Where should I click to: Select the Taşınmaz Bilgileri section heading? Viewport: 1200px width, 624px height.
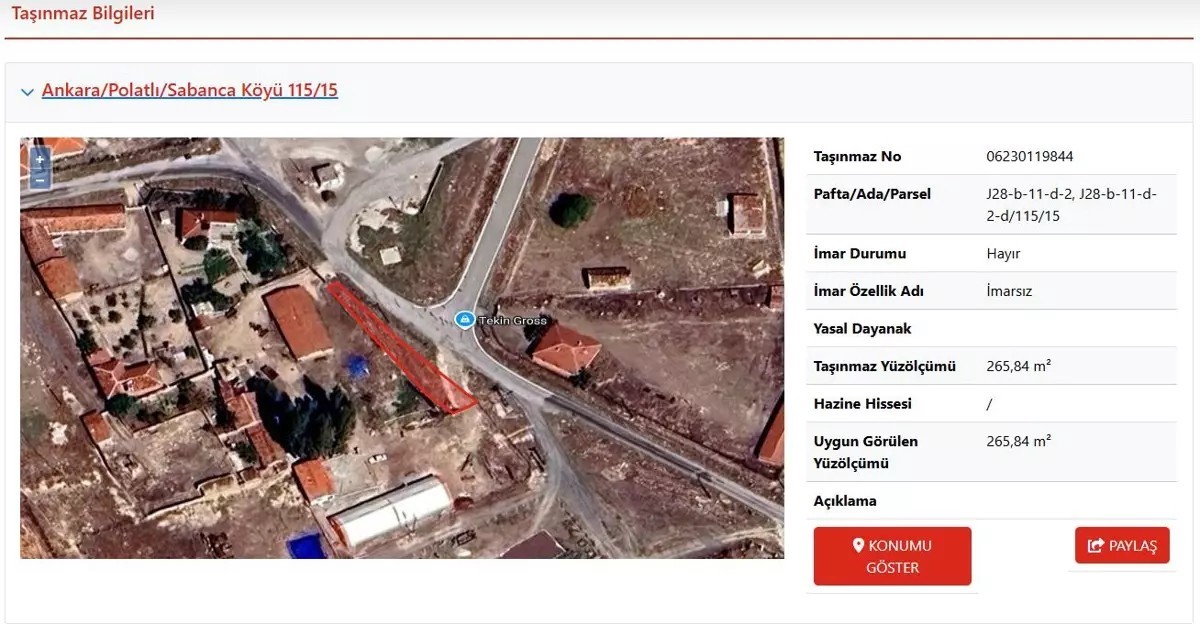tap(83, 14)
